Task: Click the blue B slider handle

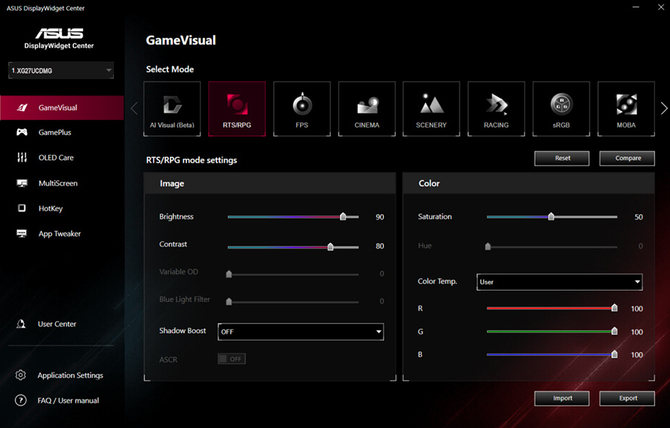Action: tap(614, 354)
